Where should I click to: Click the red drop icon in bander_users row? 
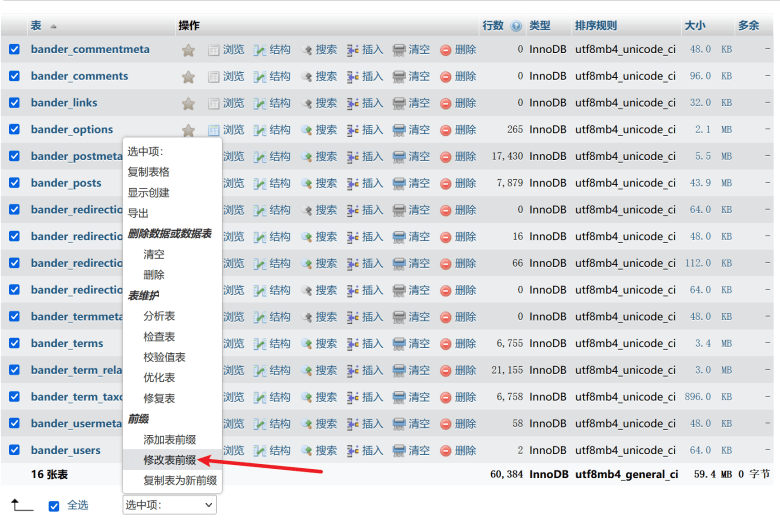(446, 451)
